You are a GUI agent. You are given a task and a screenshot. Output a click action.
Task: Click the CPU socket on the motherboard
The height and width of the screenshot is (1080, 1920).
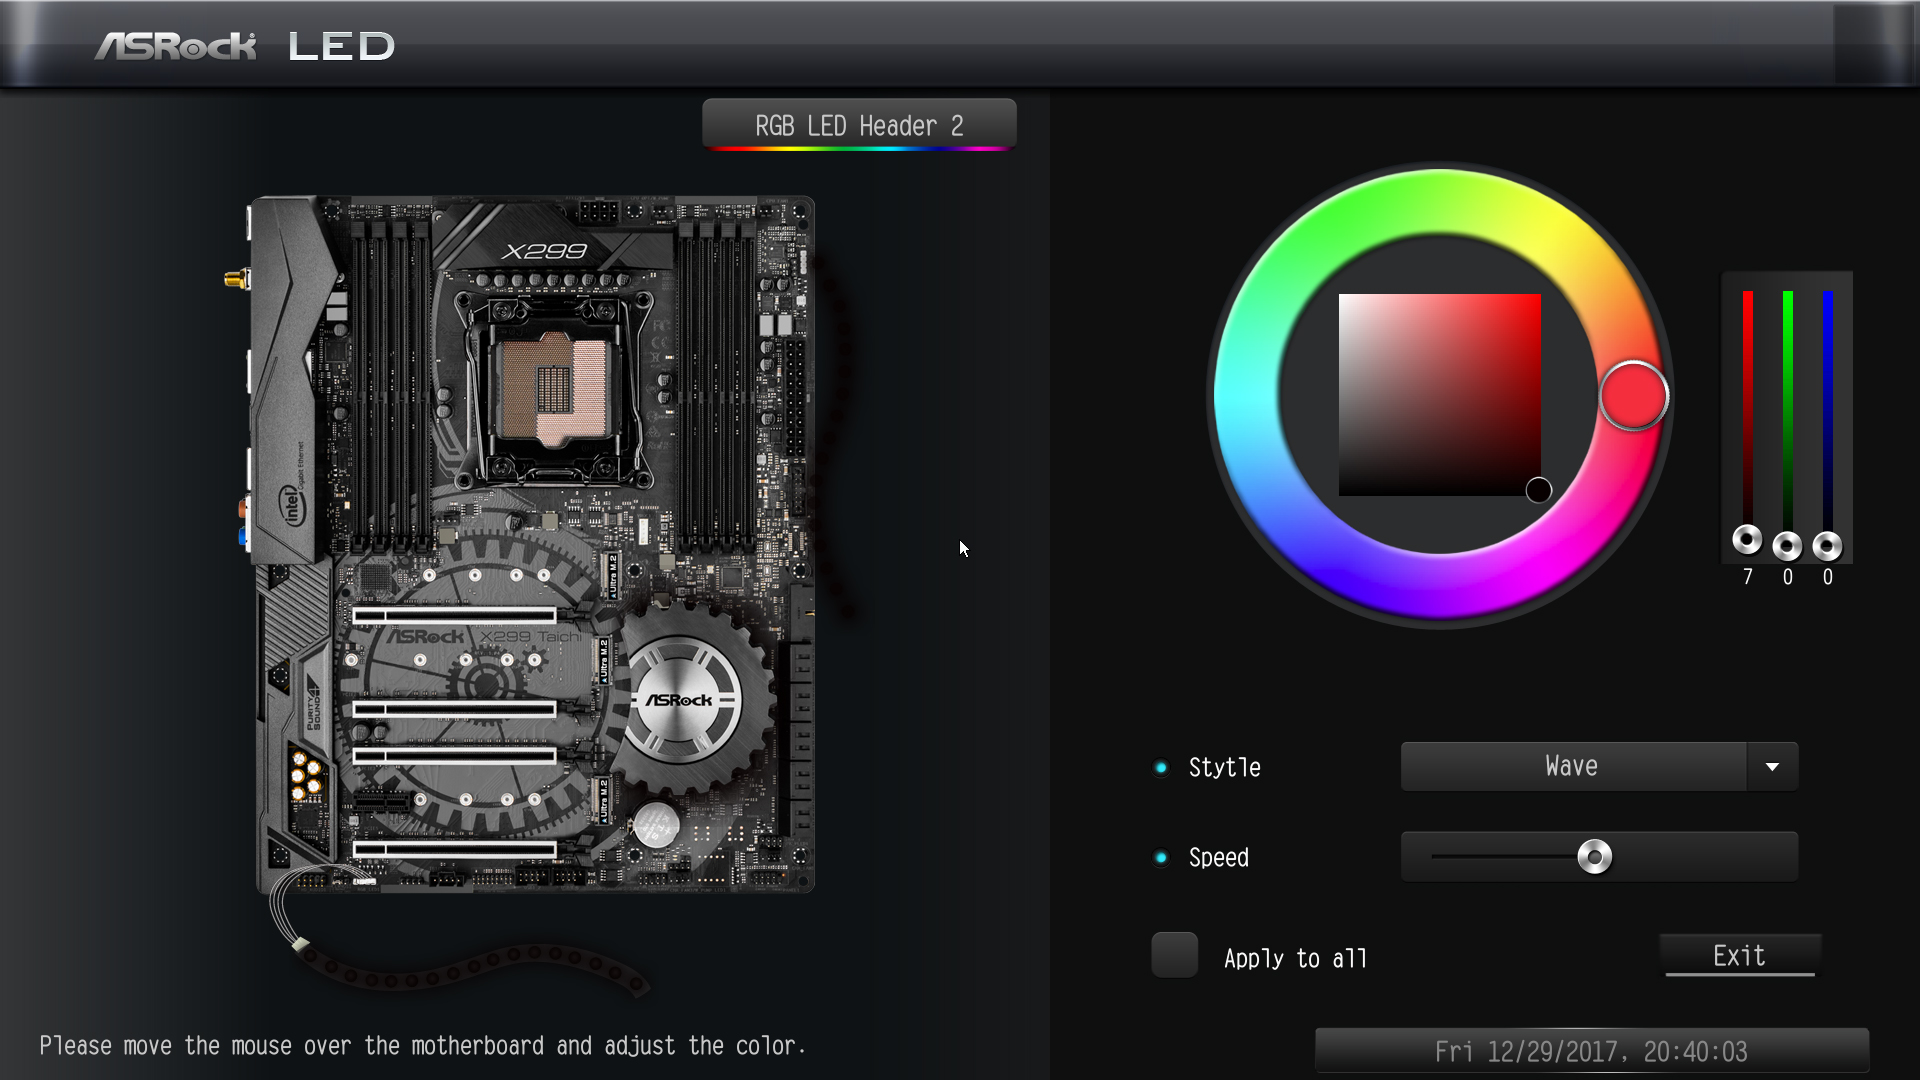[x=553, y=388]
